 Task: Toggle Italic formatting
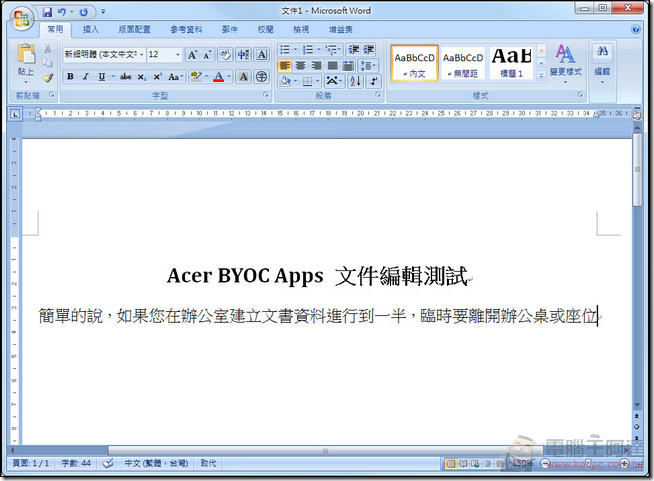point(86,76)
